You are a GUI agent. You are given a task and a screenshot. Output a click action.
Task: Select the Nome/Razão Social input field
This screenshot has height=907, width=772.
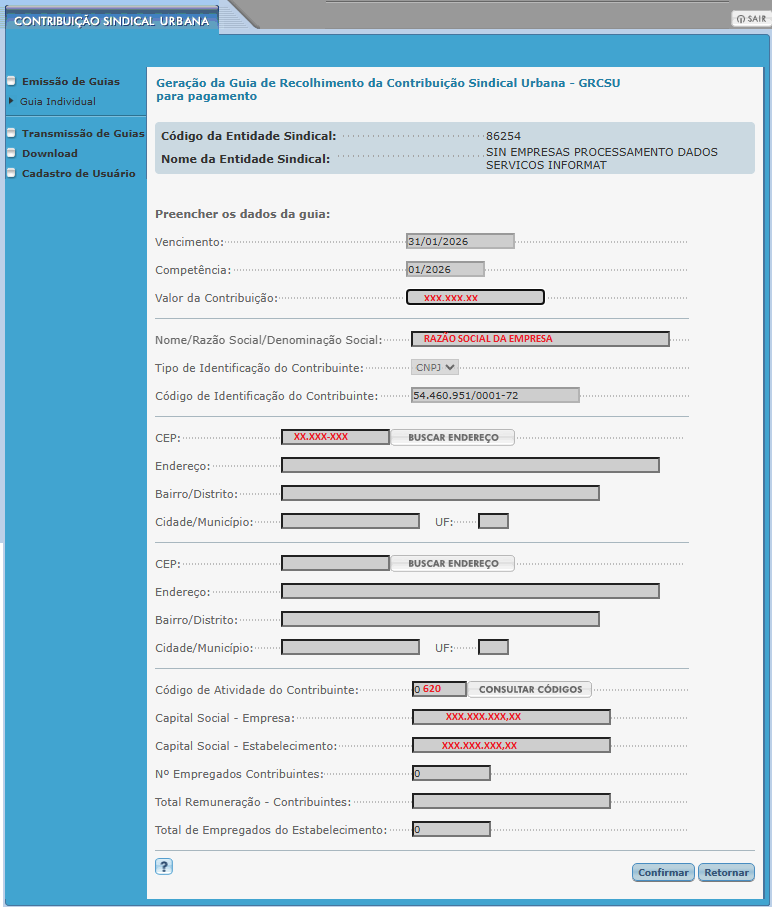540,339
